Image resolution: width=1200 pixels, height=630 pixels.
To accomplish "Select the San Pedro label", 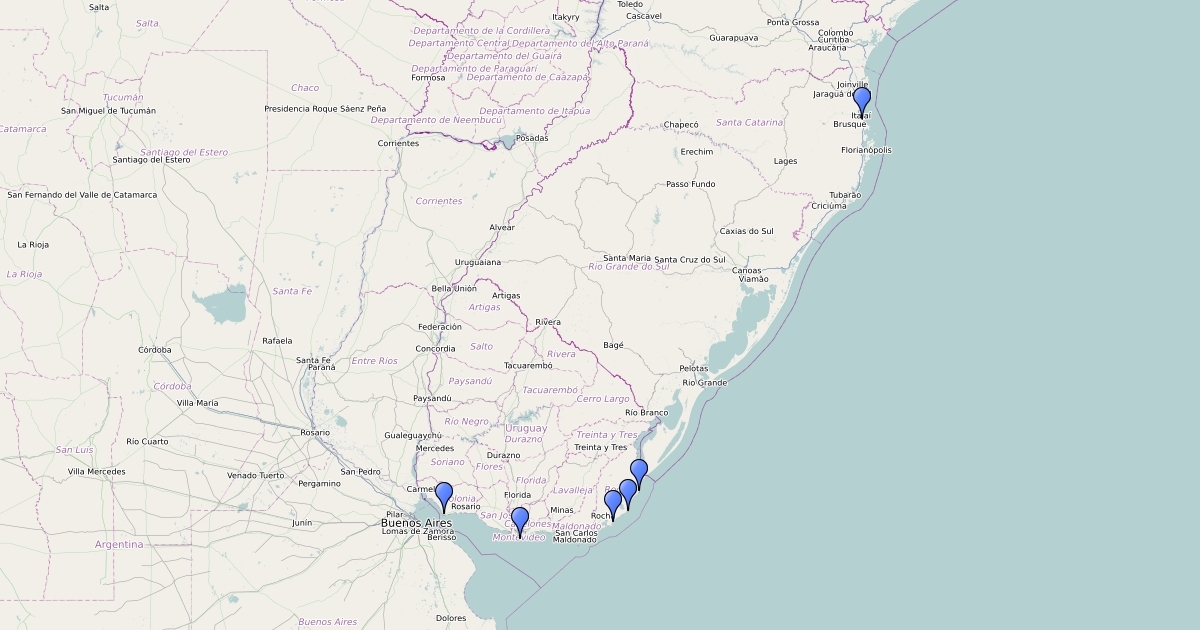I will tap(360, 471).
